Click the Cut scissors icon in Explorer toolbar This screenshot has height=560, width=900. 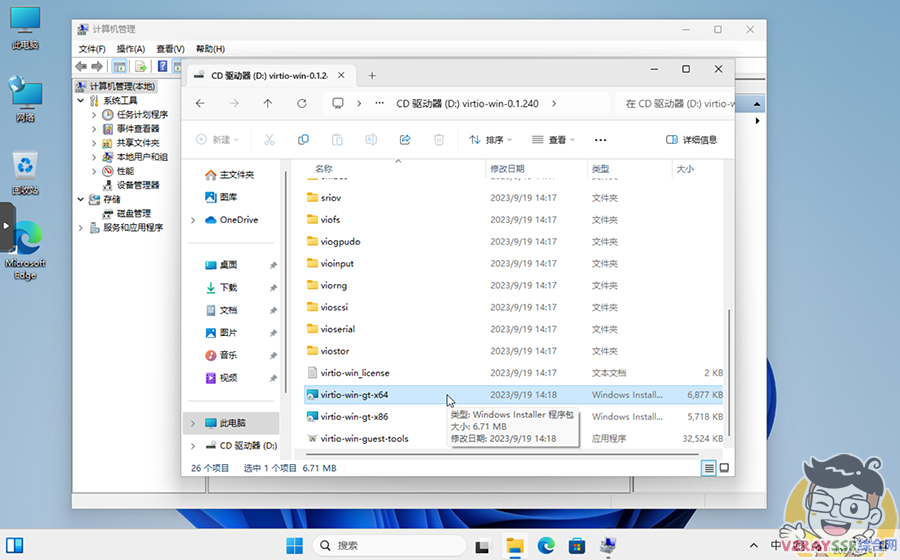pos(269,139)
